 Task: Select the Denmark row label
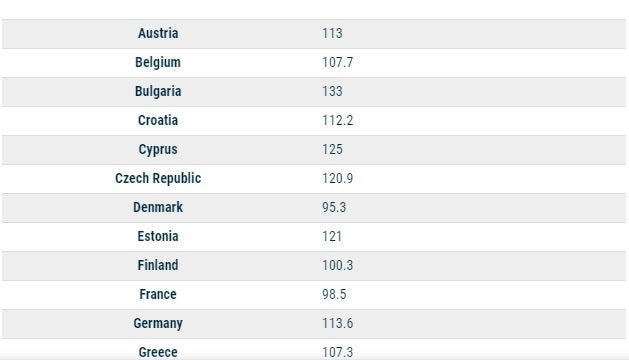click(x=158, y=207)
